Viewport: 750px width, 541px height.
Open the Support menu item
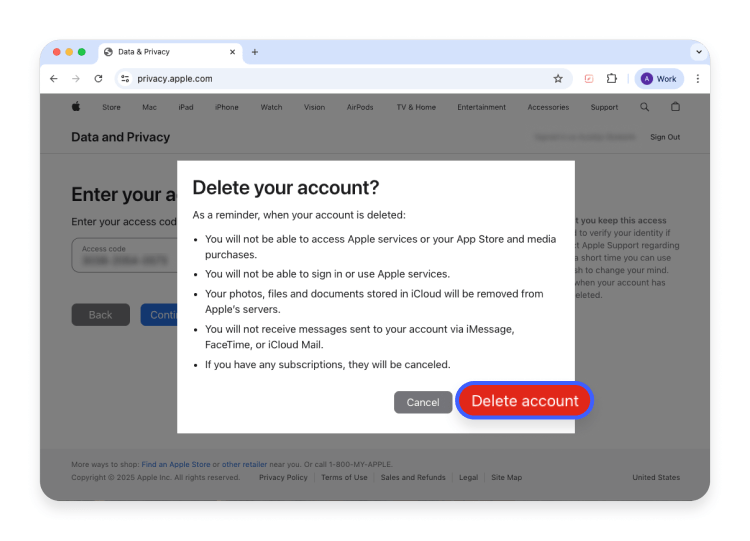[604, 107]
